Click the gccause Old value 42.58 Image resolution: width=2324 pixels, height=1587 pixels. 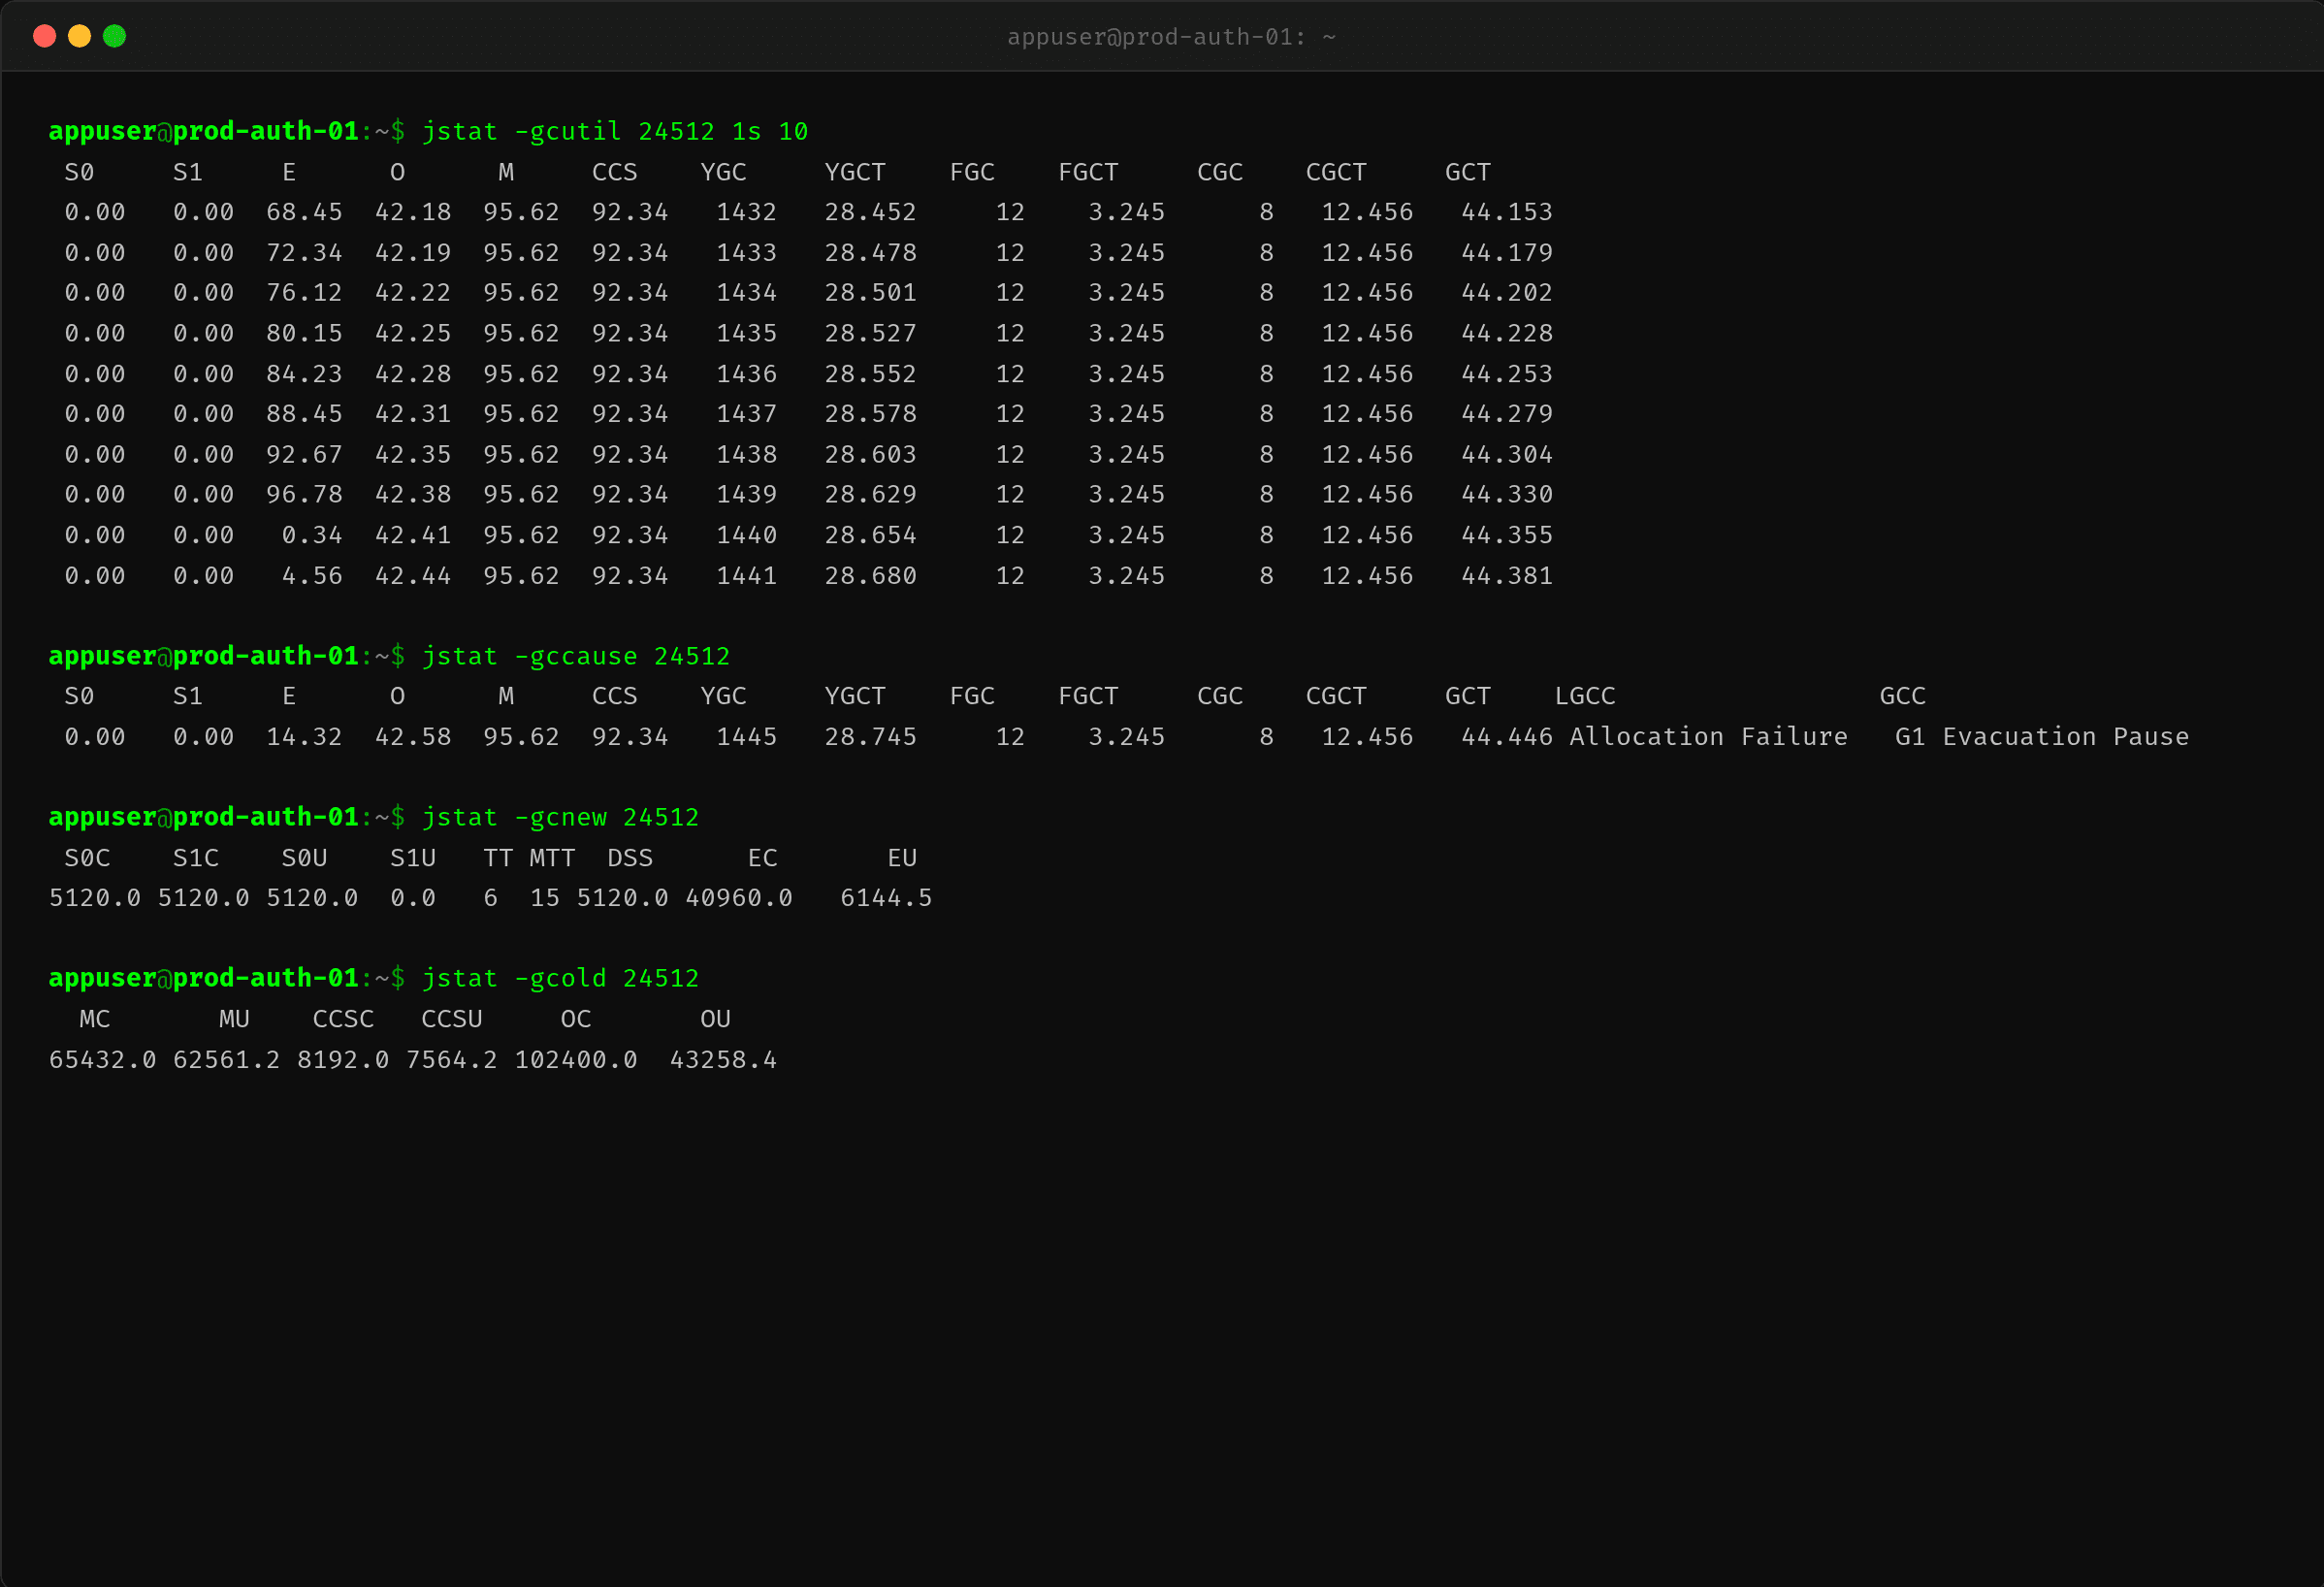[413, 737]
